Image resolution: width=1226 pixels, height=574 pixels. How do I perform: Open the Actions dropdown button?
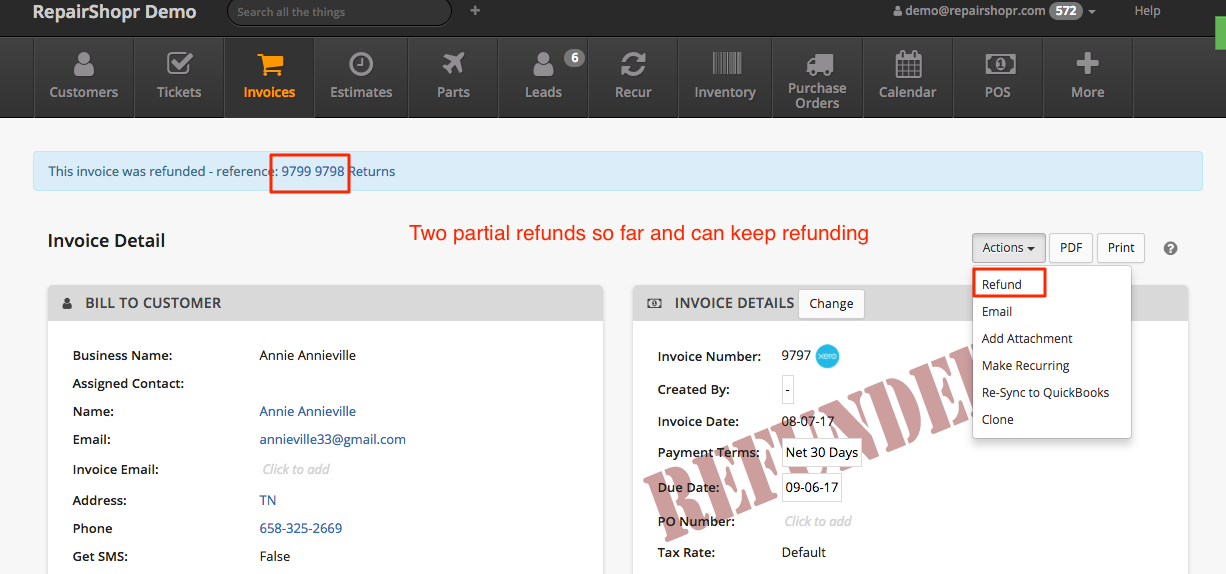[1009, 248]
